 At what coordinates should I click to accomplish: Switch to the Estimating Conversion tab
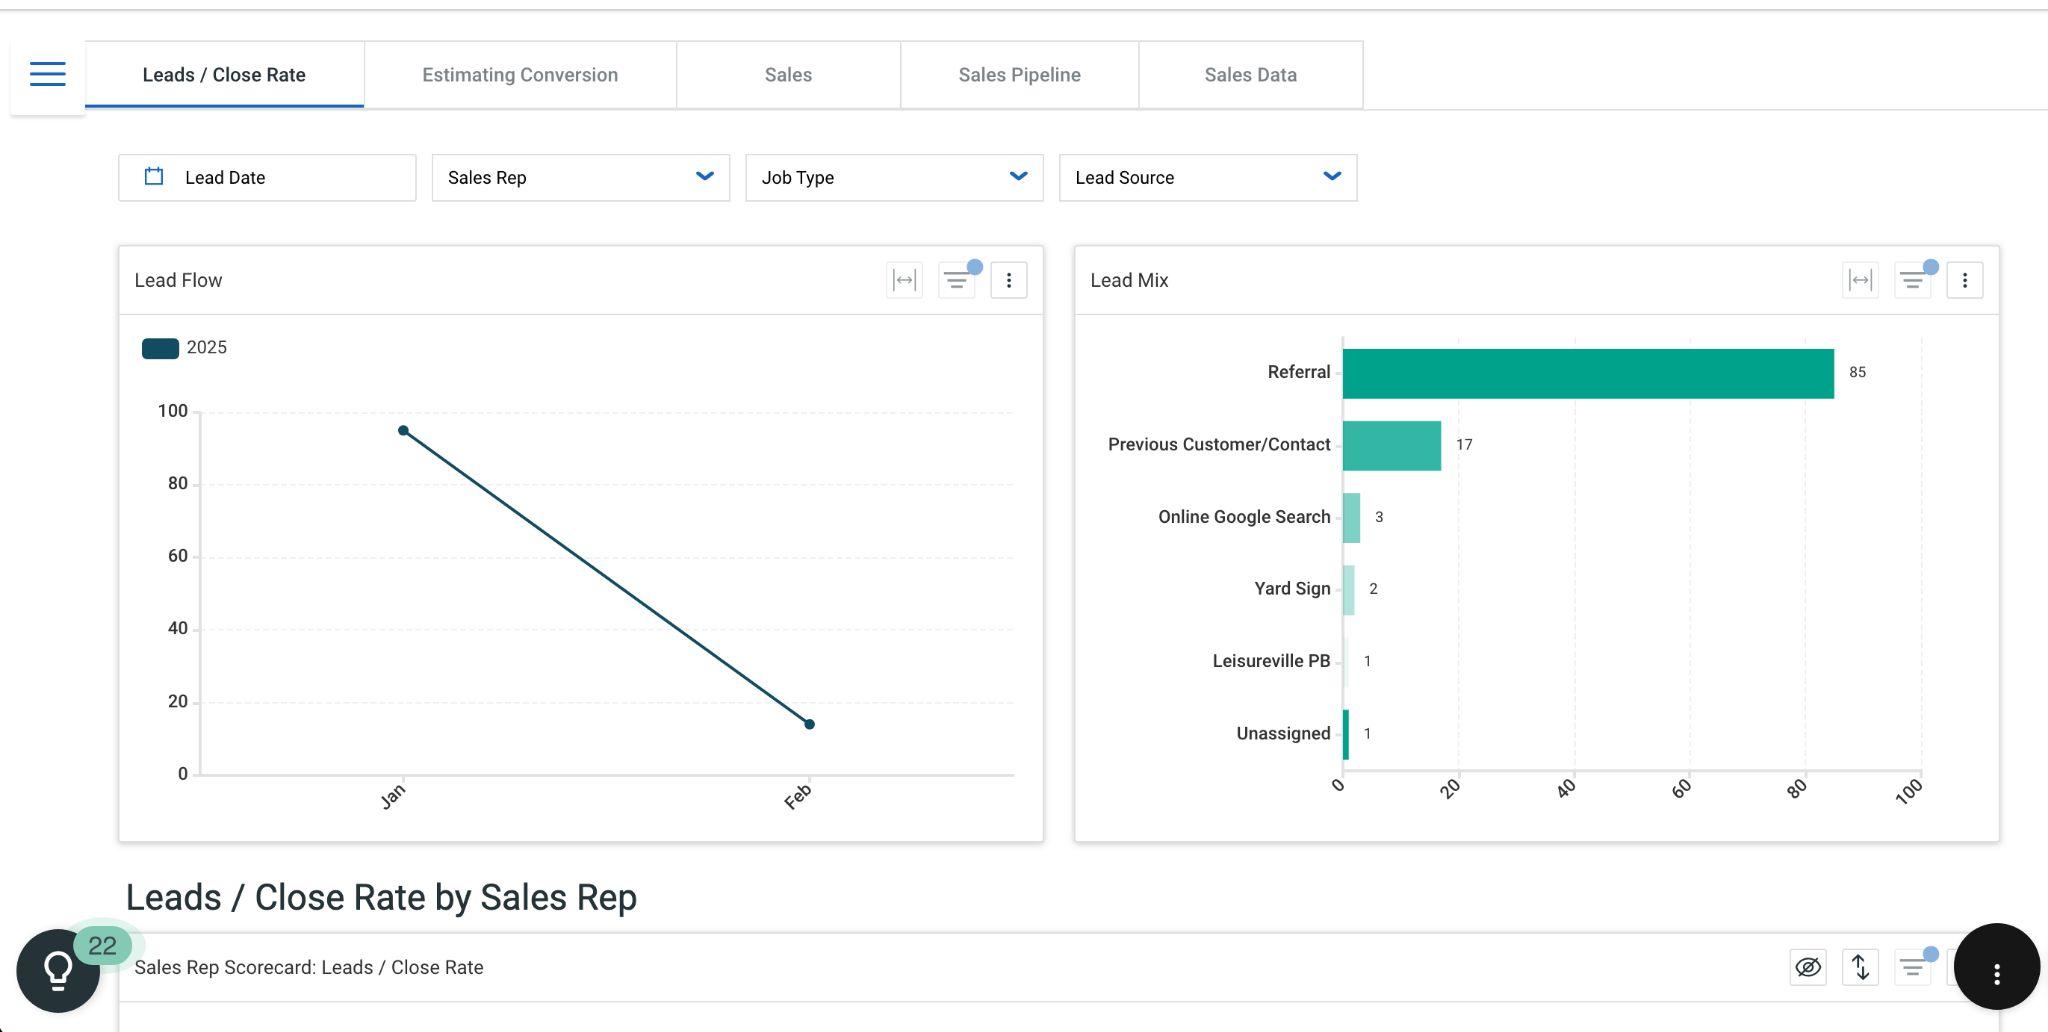click(520, 75)
